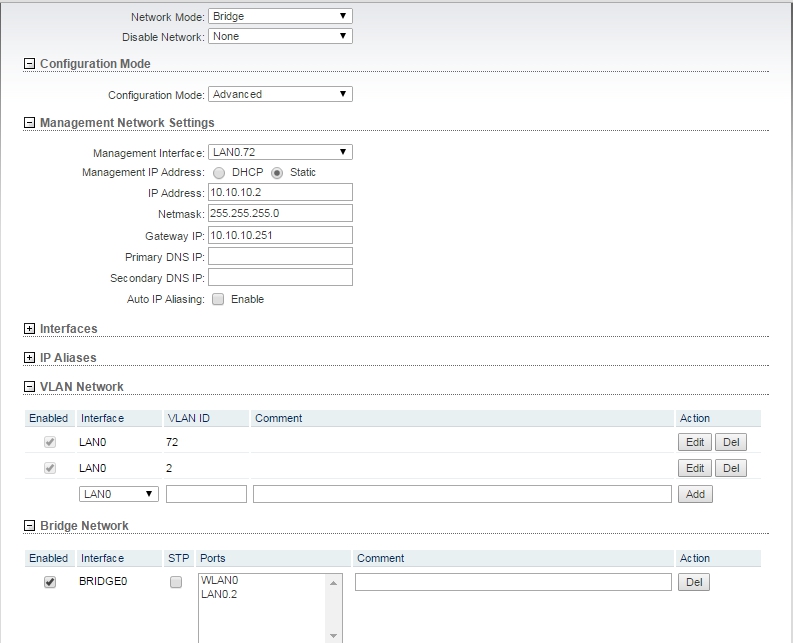
Task: Collapse the VLAN Network section
Action: (29, 387)
